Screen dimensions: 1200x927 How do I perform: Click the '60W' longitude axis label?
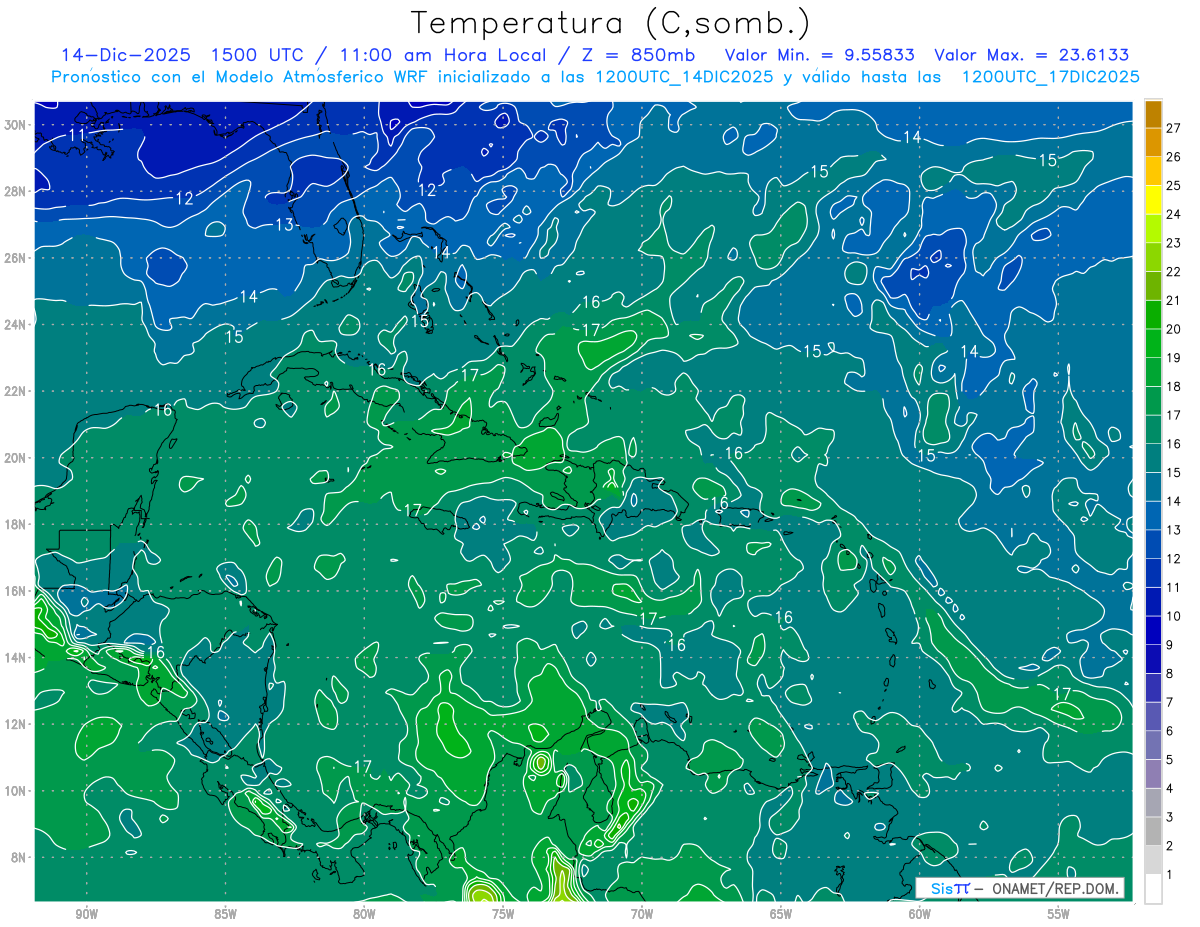coord(920,914)
